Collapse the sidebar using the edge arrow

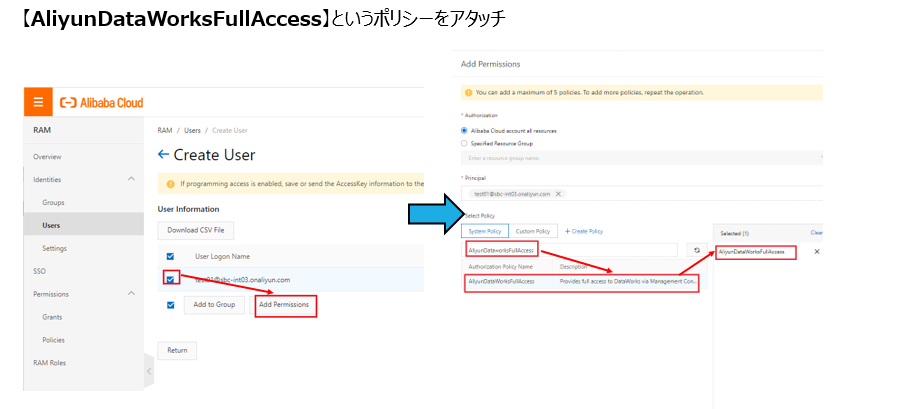149,371
